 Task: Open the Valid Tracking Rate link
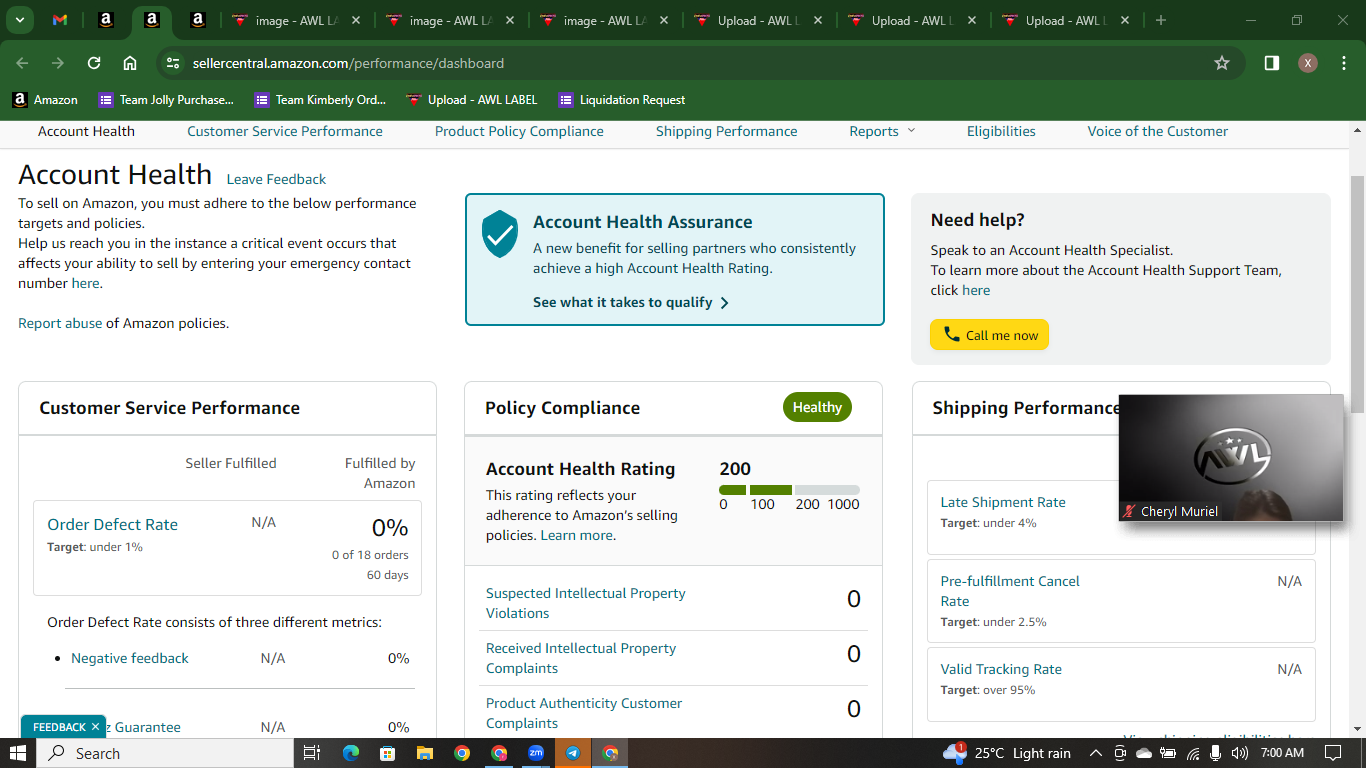coord(1001,669)
